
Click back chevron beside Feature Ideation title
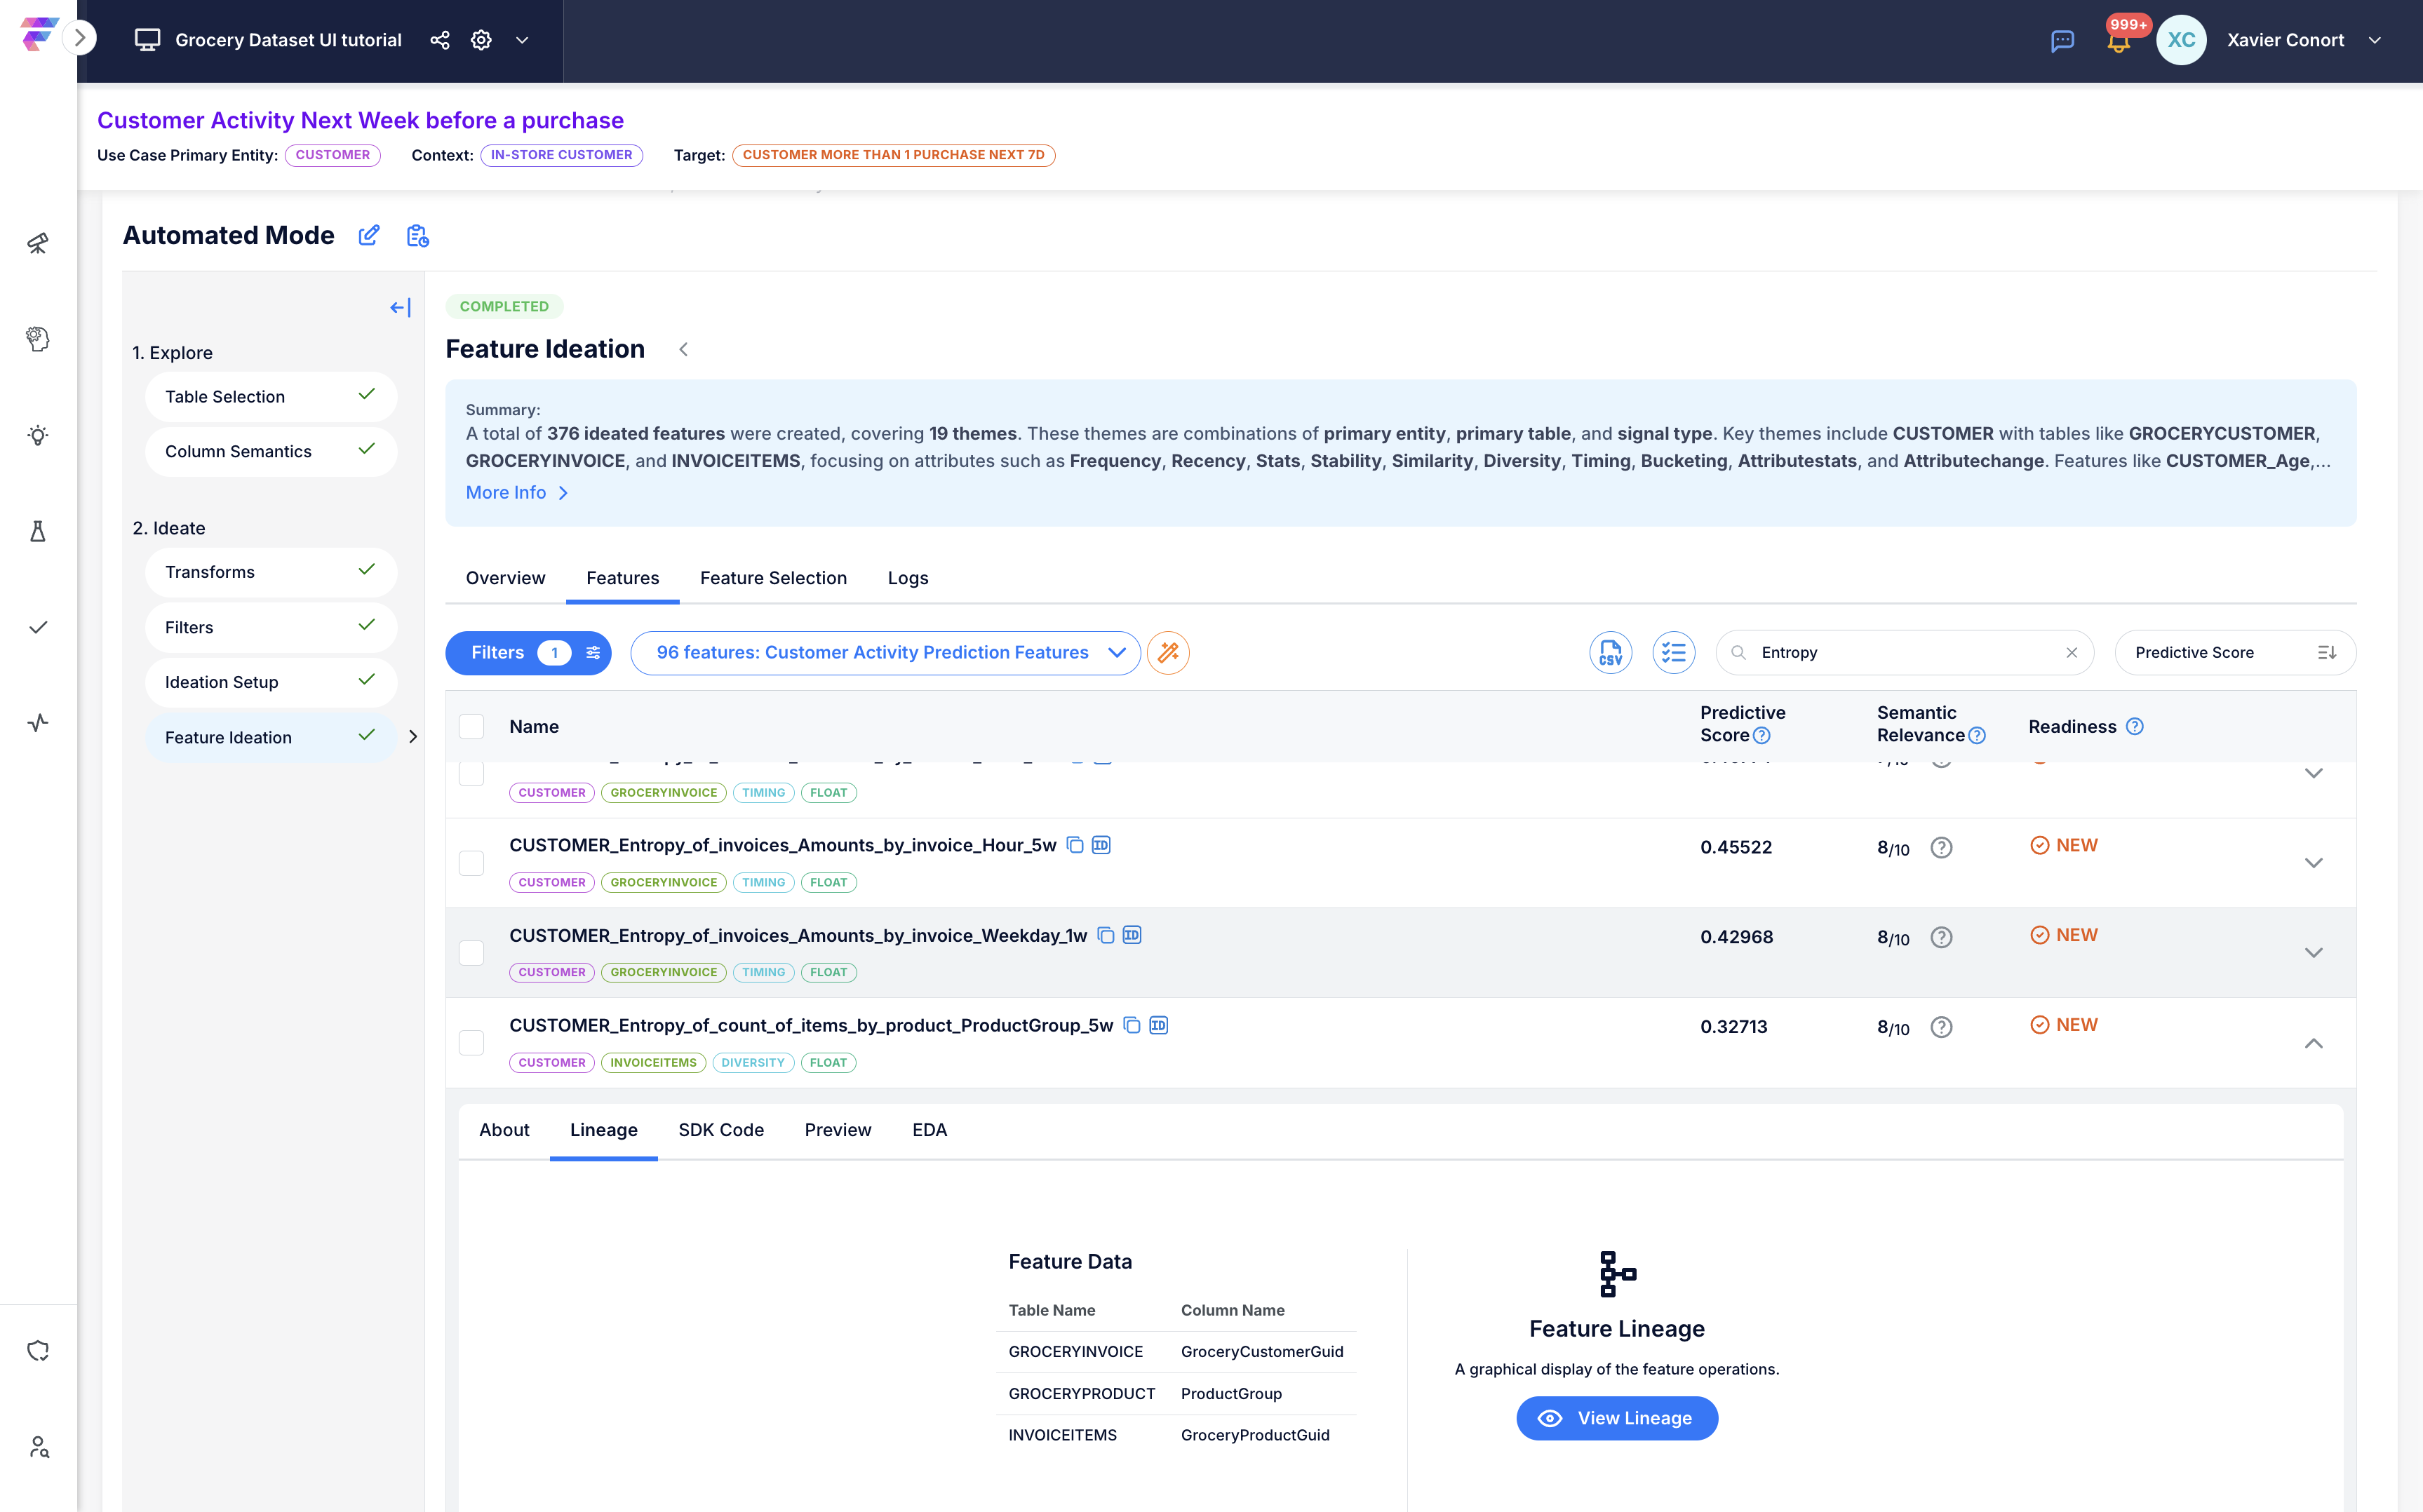click(683, 349)
